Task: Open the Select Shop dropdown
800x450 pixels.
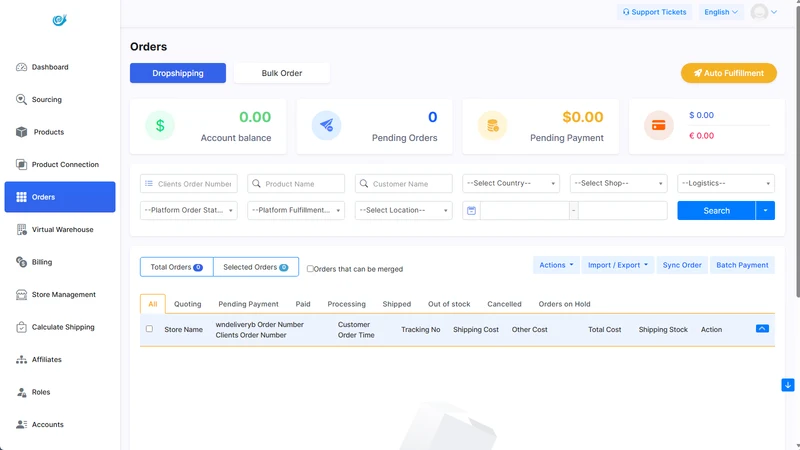Action: [x=618, y=183]
